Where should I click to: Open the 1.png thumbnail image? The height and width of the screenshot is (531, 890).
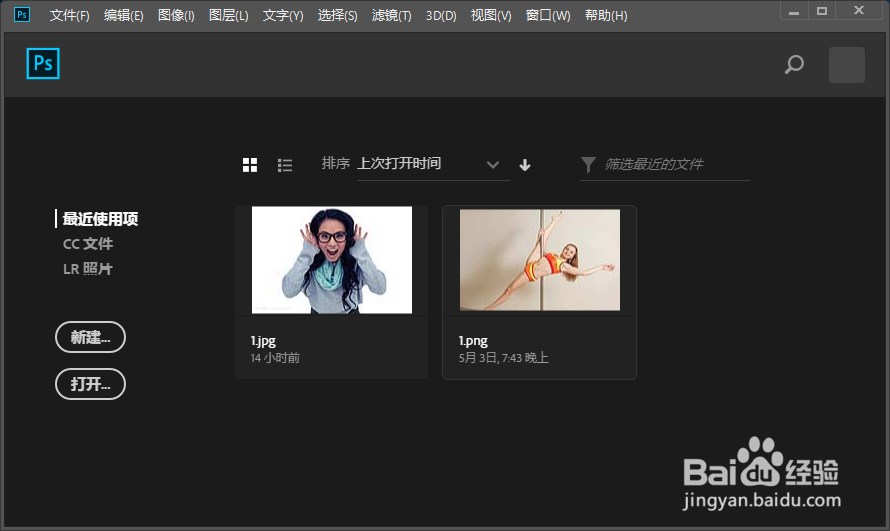[x=540, y=260]
